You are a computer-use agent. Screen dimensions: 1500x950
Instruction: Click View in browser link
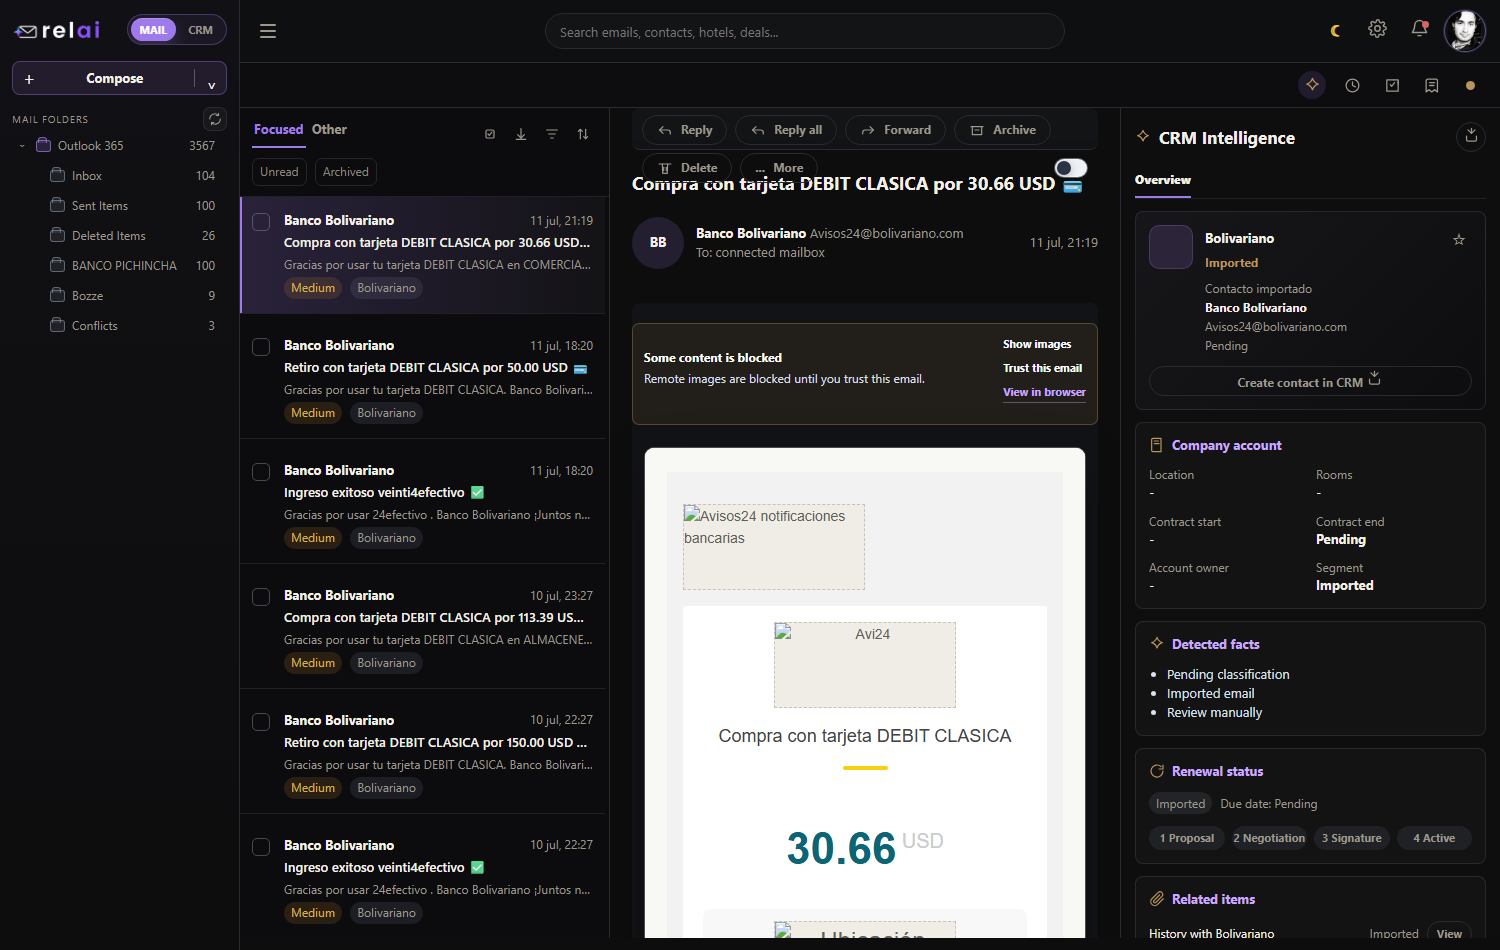point(1044,392)
